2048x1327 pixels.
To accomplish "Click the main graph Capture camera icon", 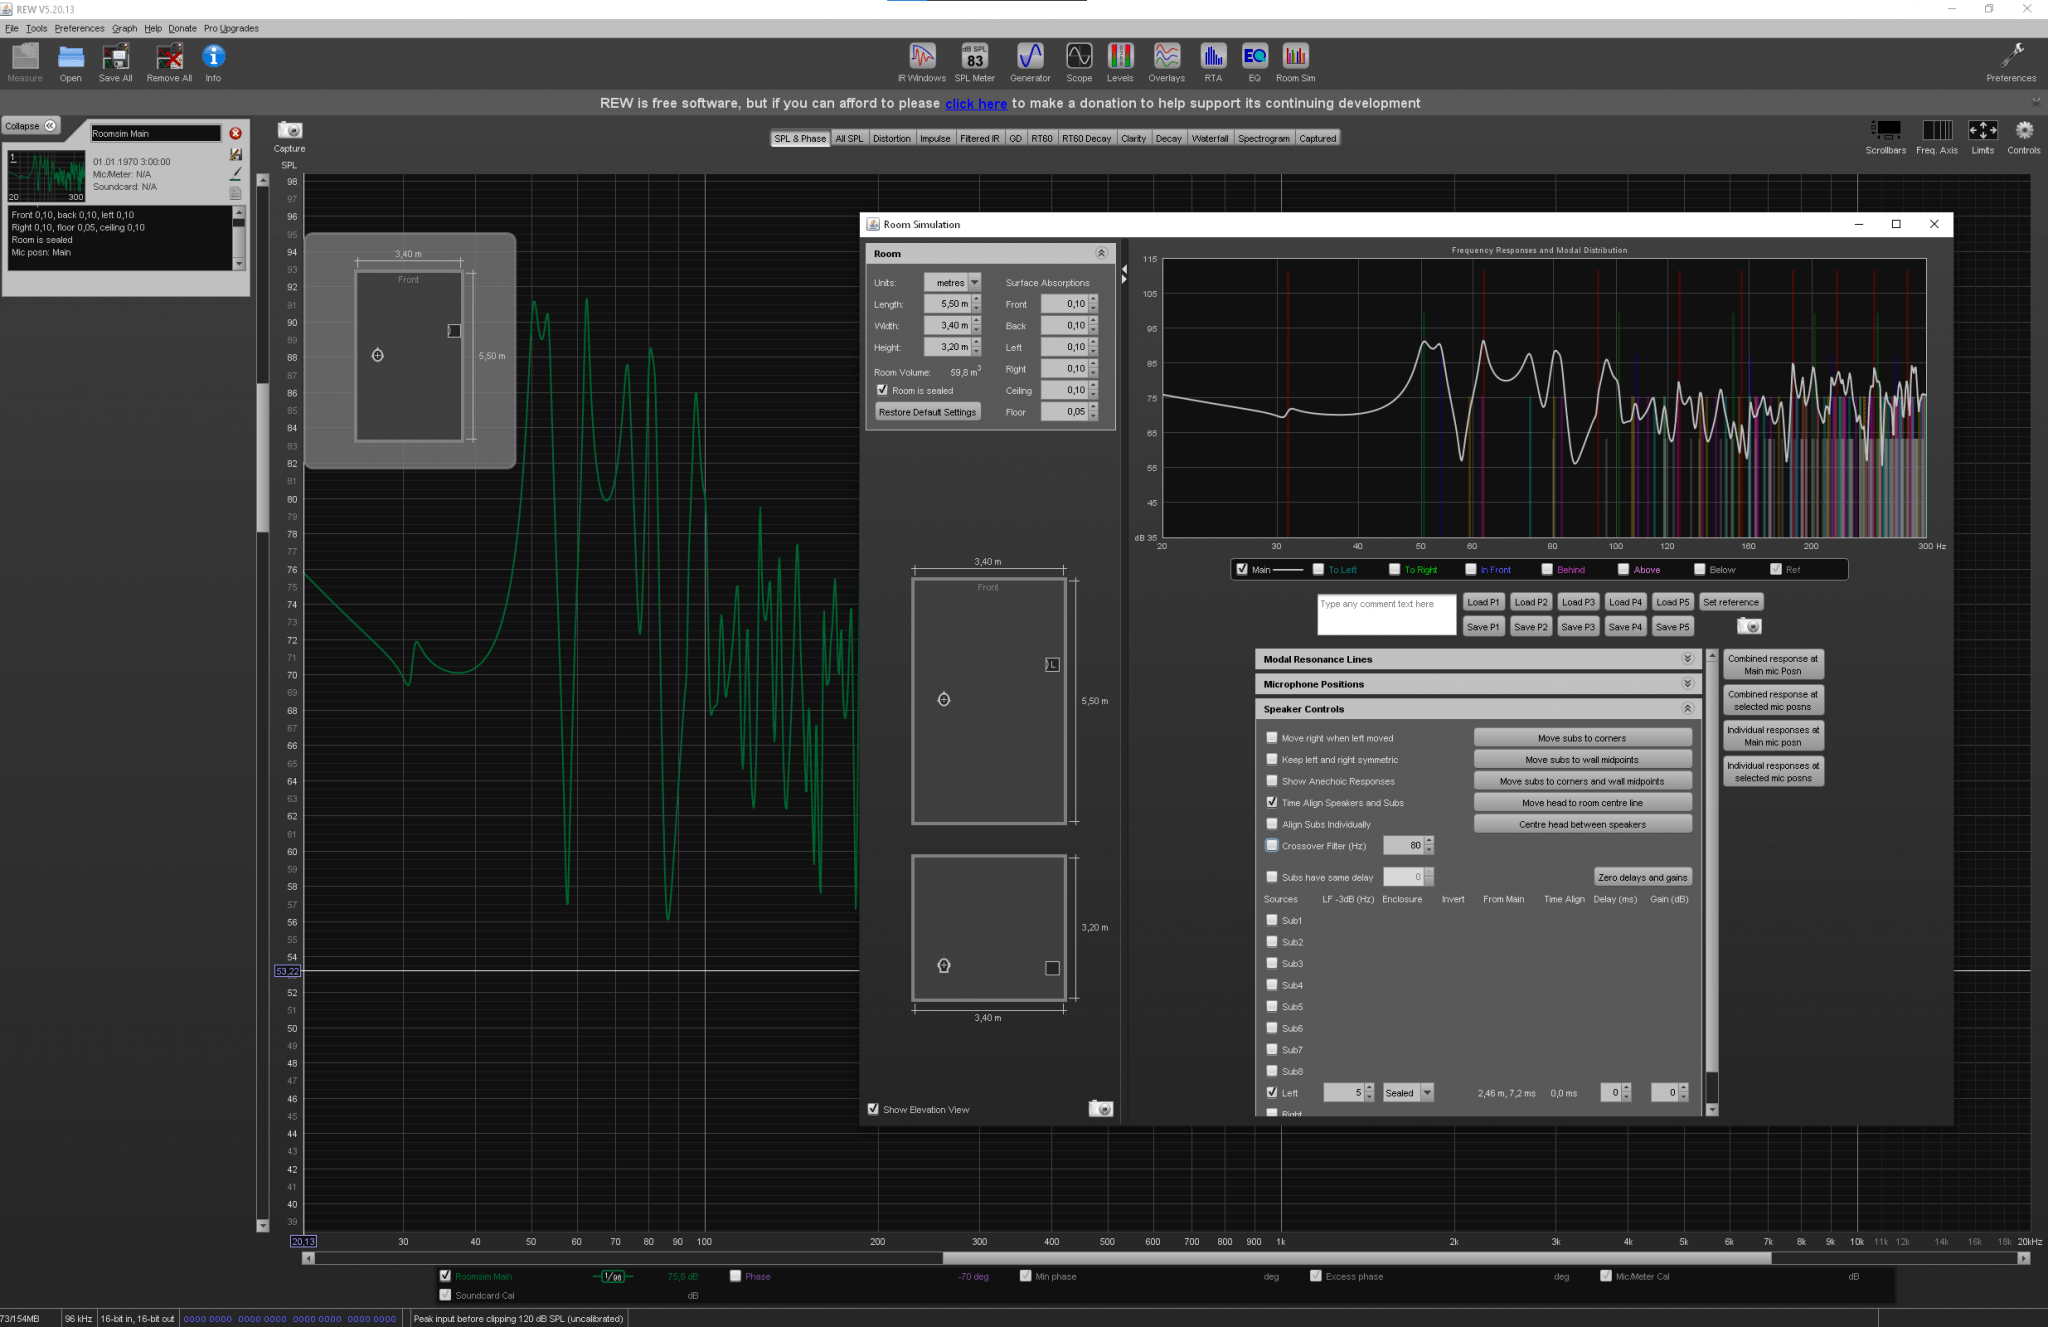I will point(290,131).
